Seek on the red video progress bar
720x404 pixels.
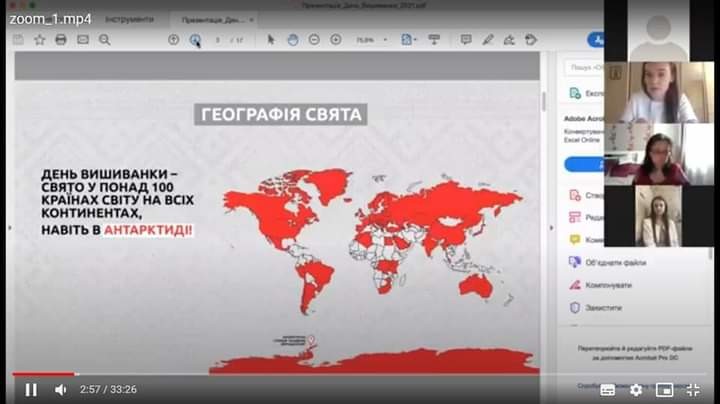click(x=43, y=374)
